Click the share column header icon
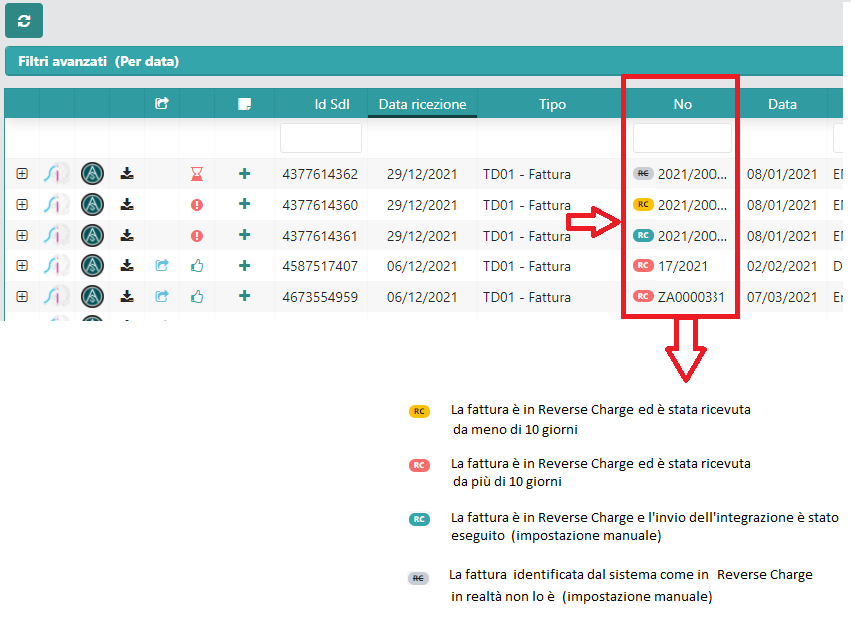Viewport: 851px width, 625px height. tap(162, 103)
